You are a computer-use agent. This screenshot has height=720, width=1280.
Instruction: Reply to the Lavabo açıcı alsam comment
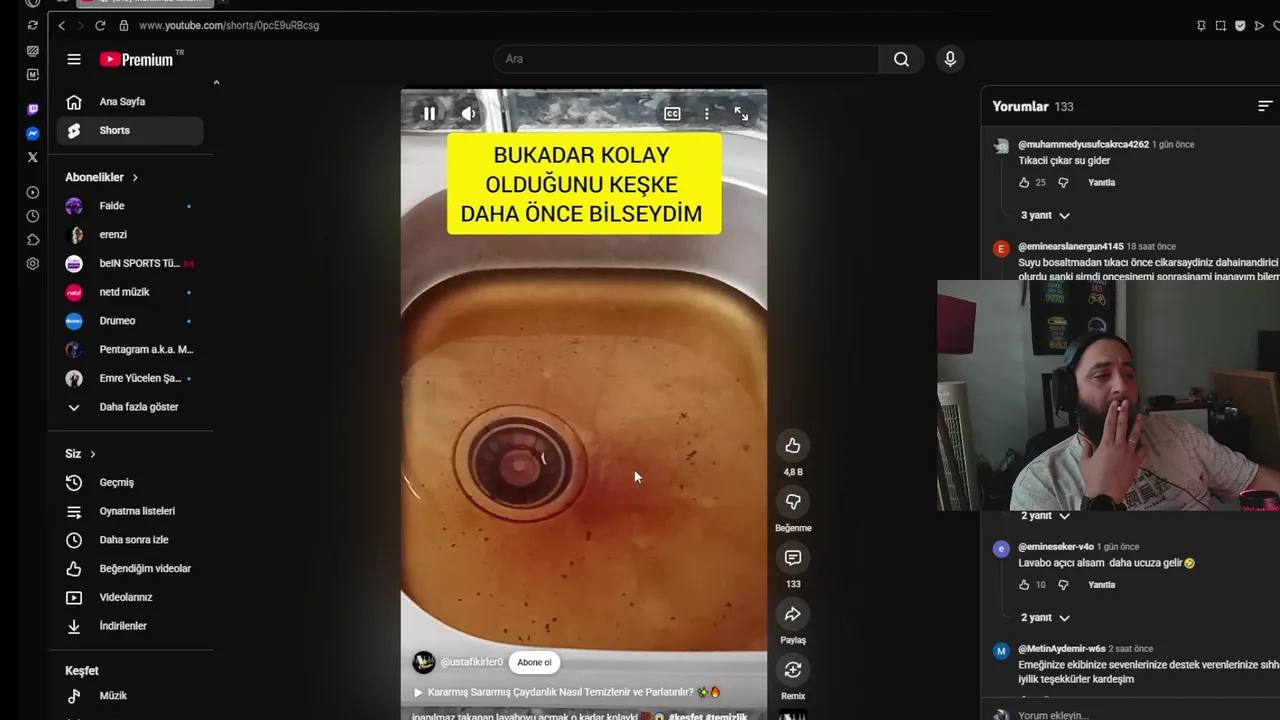[x=1101, y=585]
